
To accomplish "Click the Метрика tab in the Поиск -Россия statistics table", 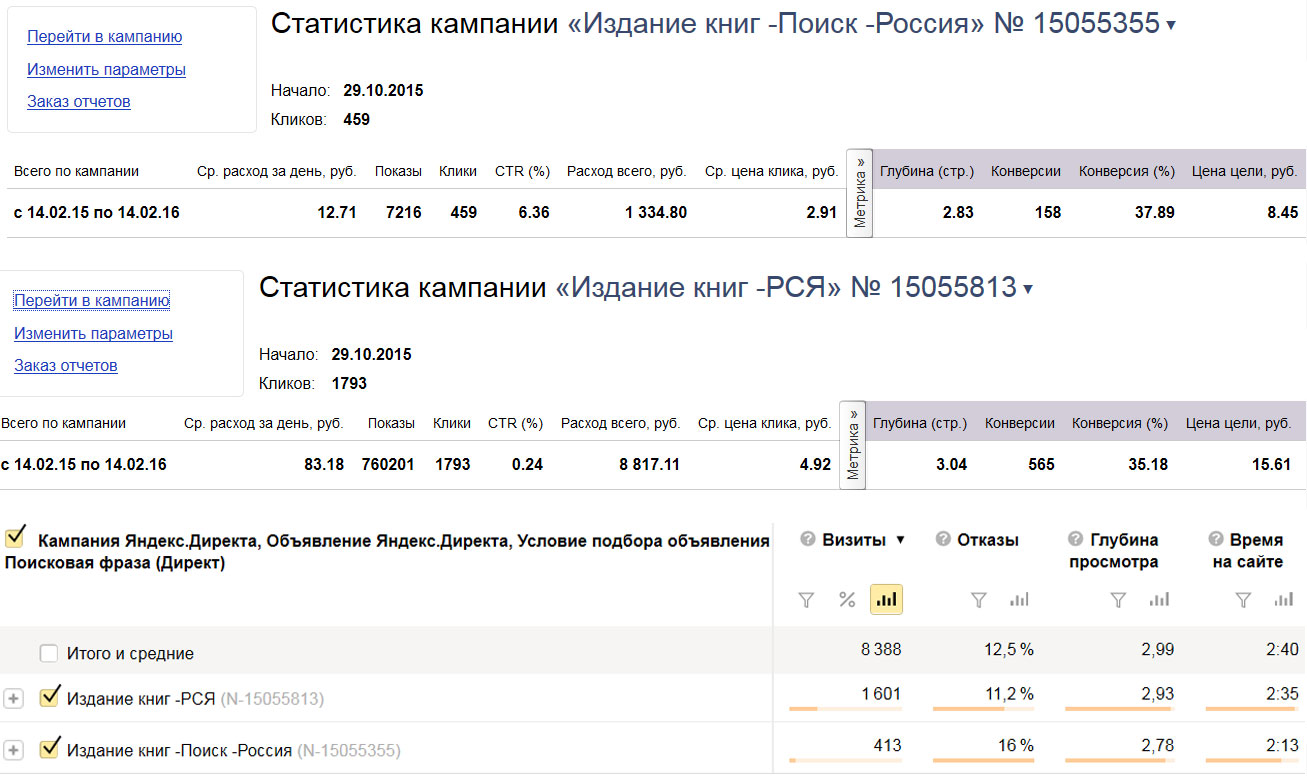I will 860,193.
